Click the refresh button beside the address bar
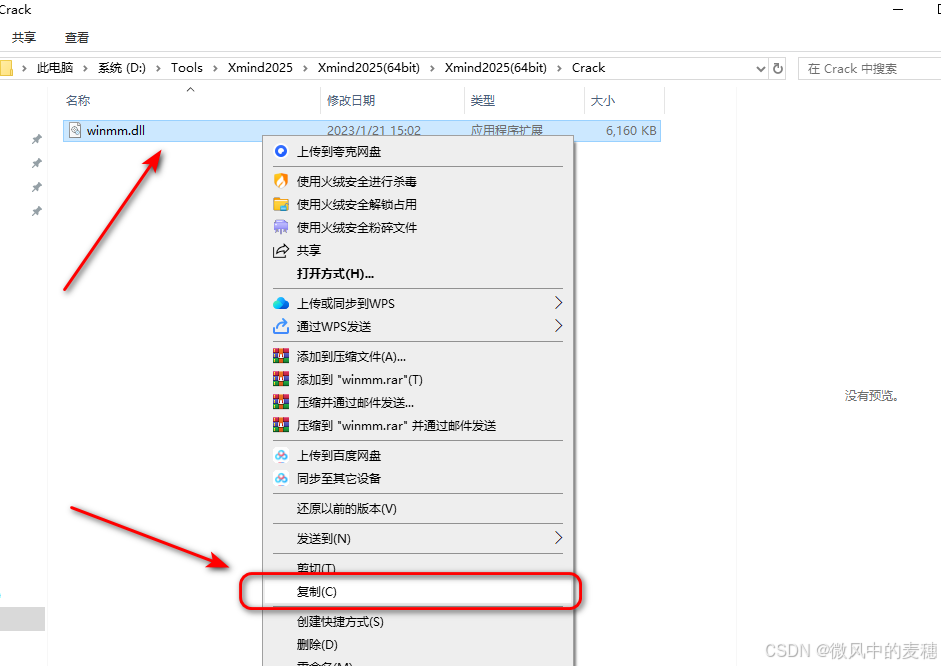Screen dimensions: 941x666 [x=778, y=68]
